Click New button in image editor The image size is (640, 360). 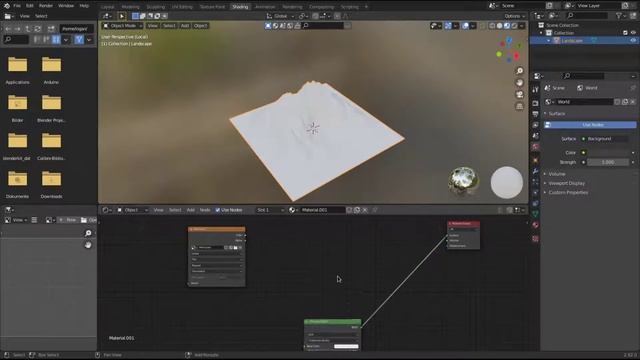point(68,220)
